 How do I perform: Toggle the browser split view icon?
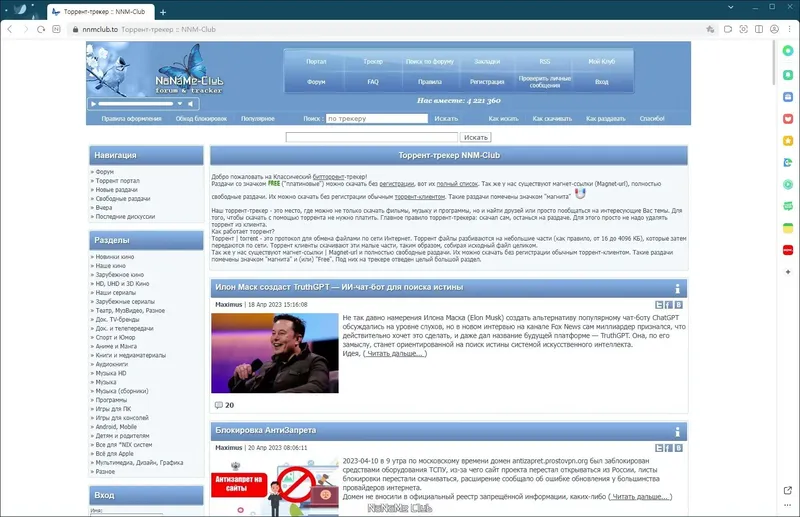[759, 30]
